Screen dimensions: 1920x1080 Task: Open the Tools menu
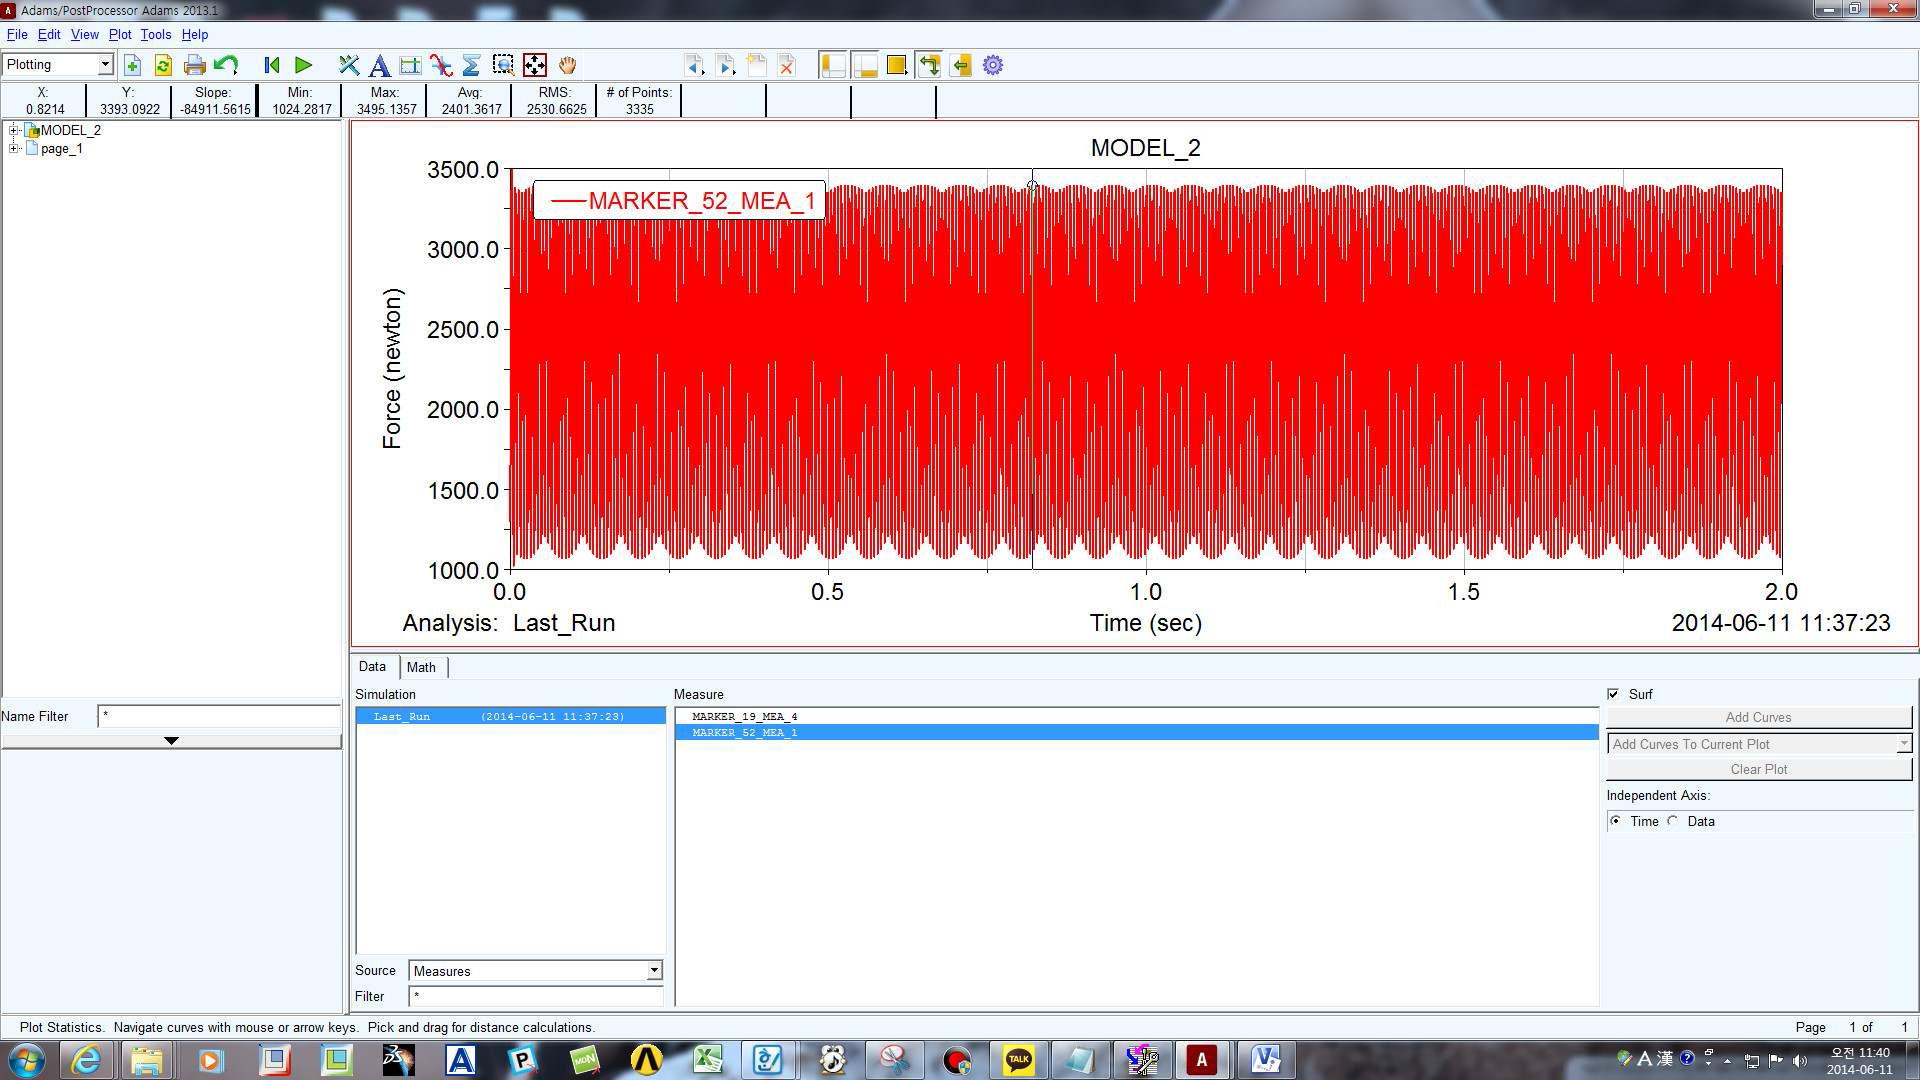click(156, 34)
